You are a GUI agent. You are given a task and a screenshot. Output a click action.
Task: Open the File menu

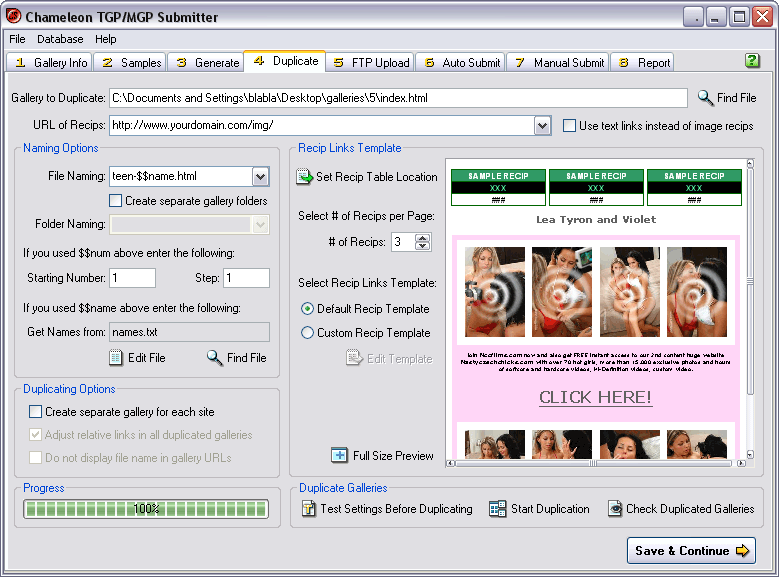[17, 39]
